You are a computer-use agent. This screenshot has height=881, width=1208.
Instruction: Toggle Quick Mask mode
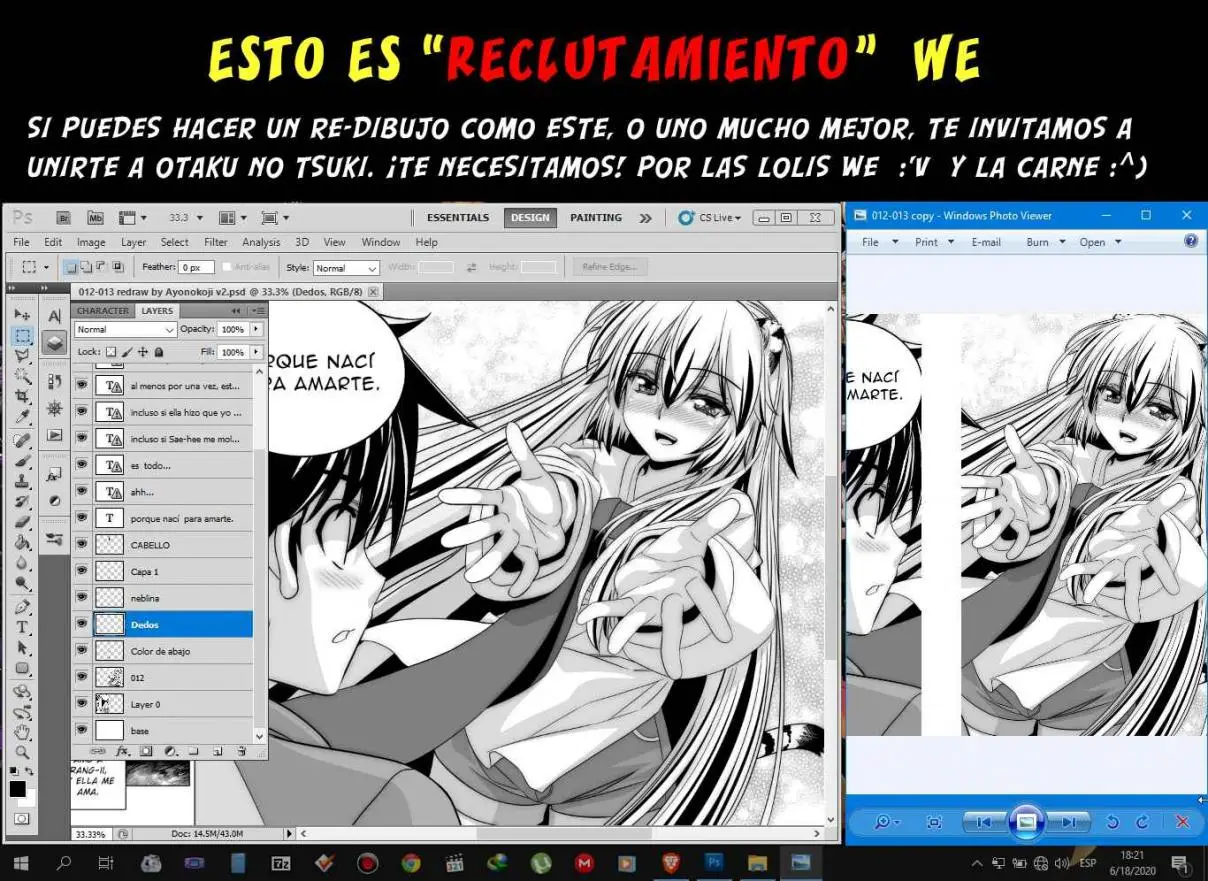22,818
